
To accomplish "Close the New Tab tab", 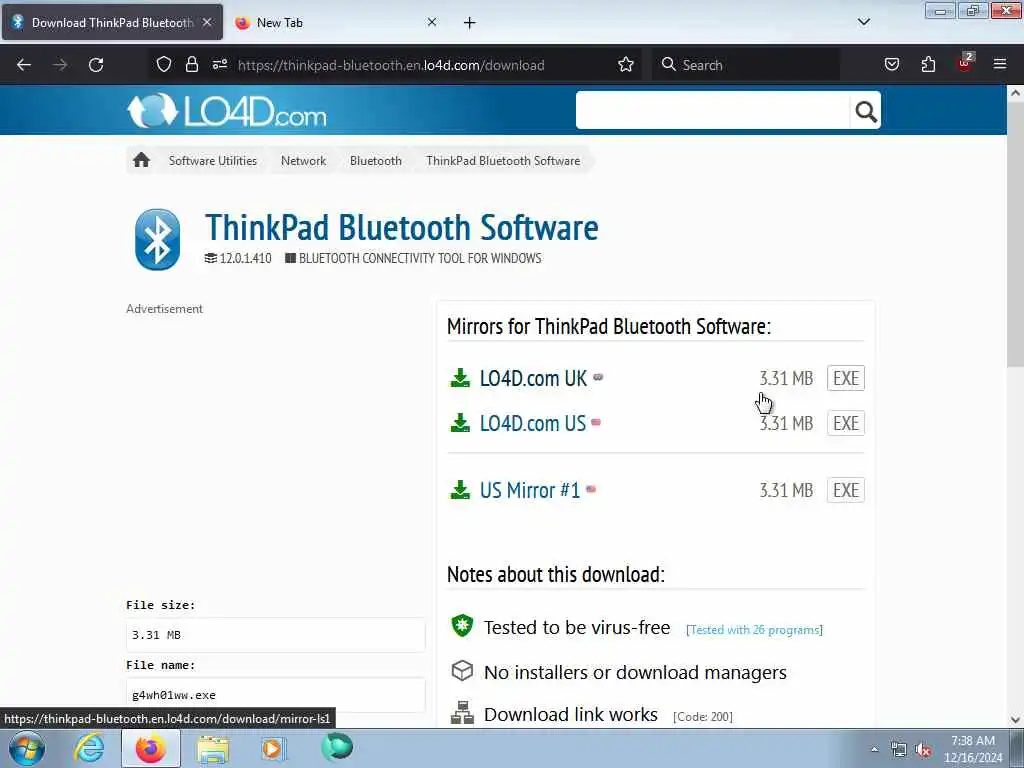I will pos(432,22).
